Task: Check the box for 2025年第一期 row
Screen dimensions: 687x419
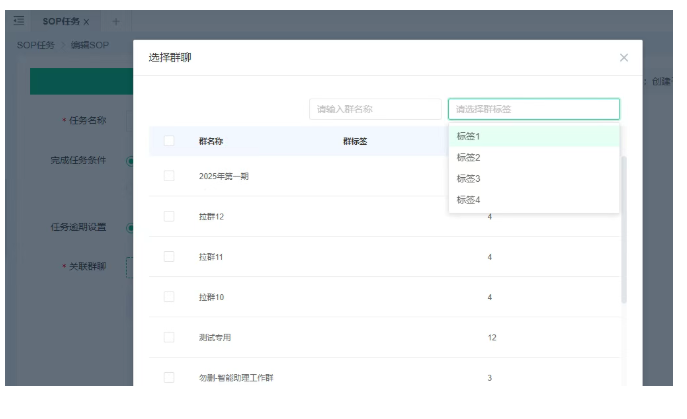Action: coord(169,176)
